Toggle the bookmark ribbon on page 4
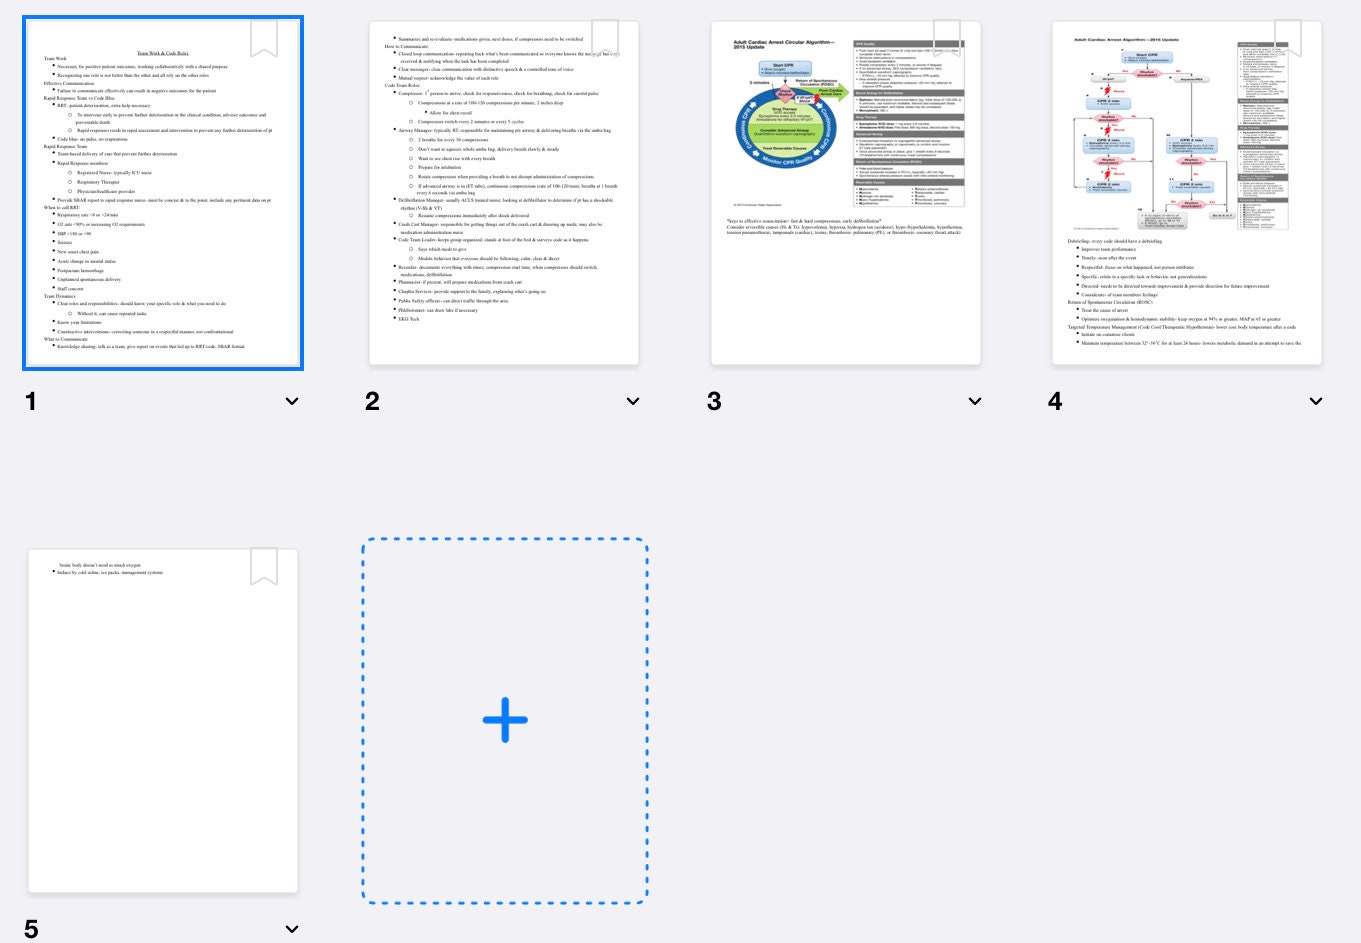The height and width of the screenshot is (943, 1361). (1288, 38)
